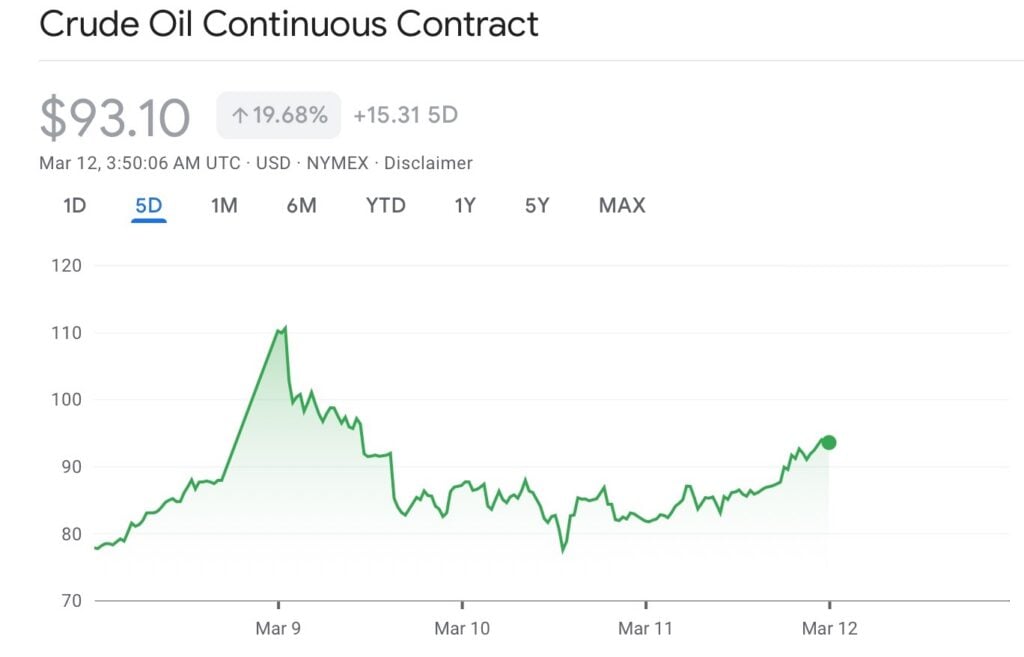Switch to the 1M view
Image resolution: width=1024 pixels, height=657 pixels.
point(224,205)
